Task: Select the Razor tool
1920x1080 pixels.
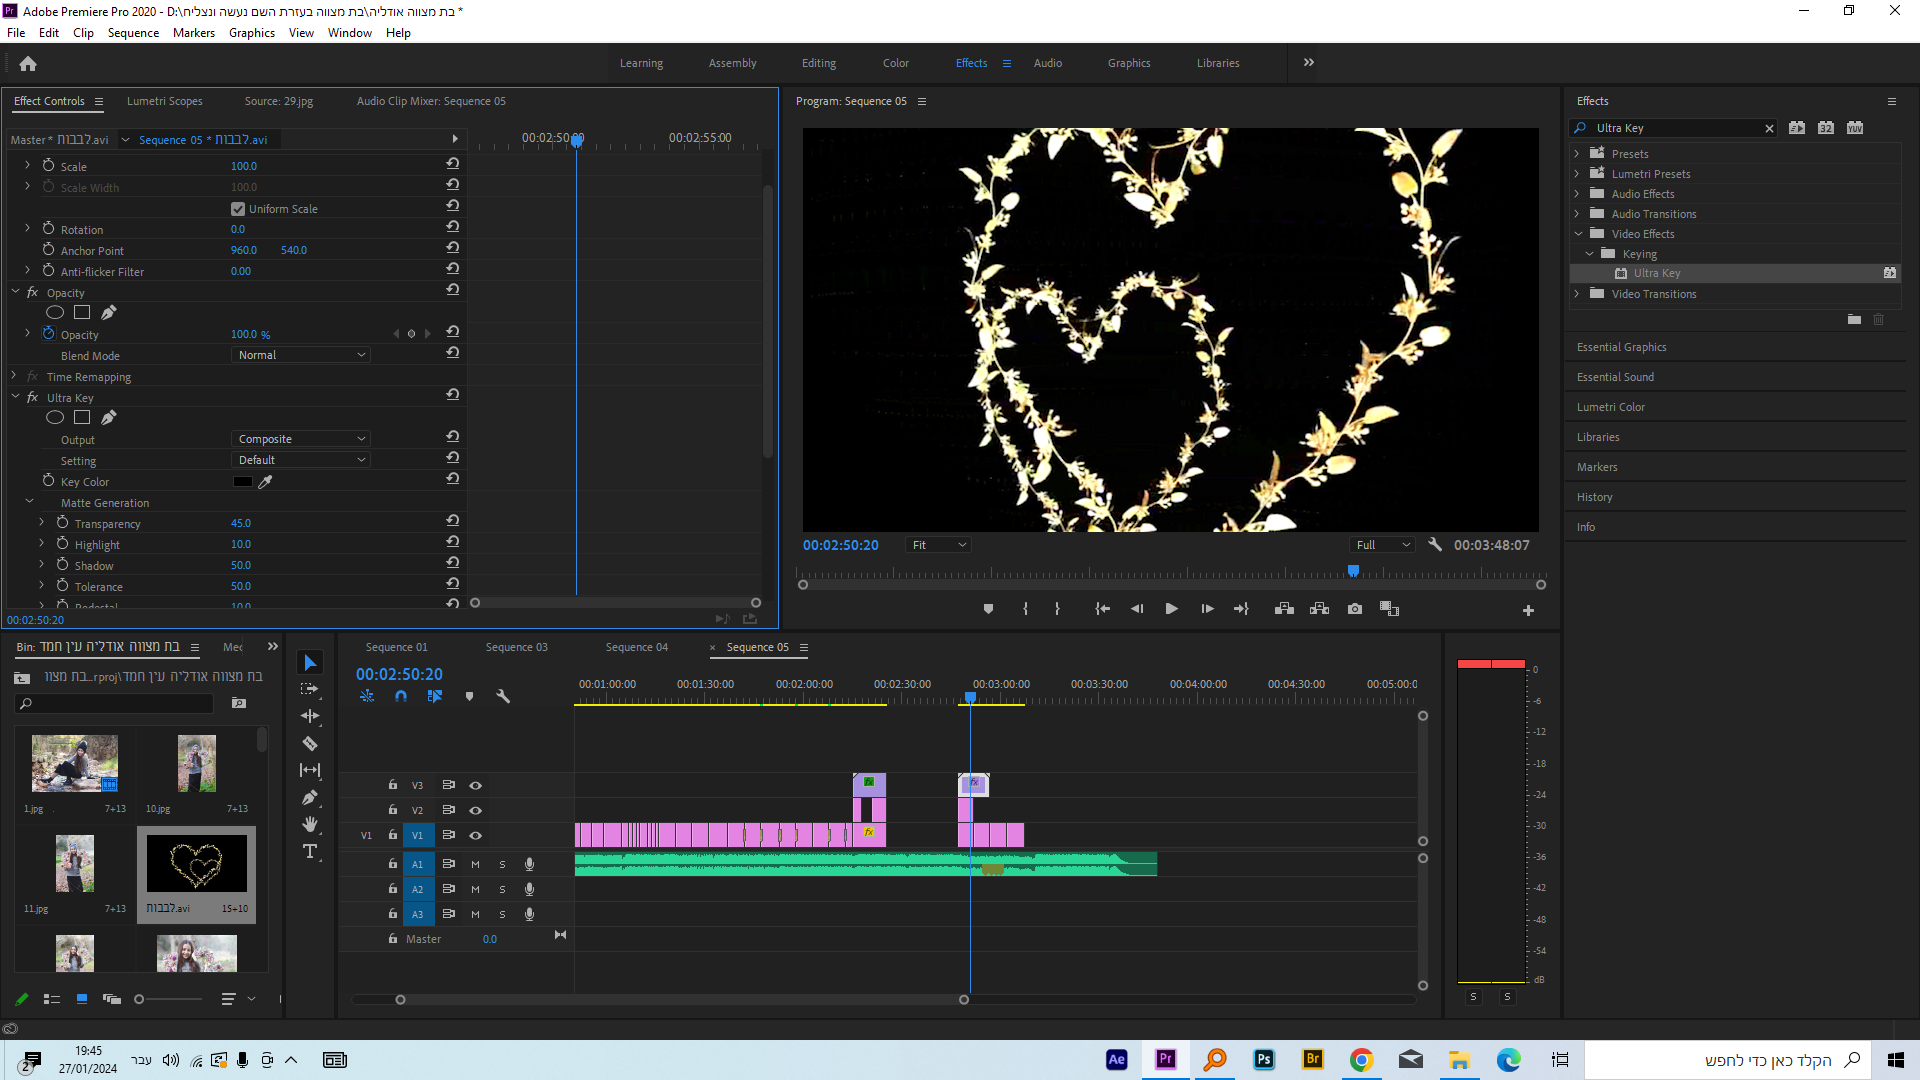Action: pyautogui.click(x=310, y=743)
